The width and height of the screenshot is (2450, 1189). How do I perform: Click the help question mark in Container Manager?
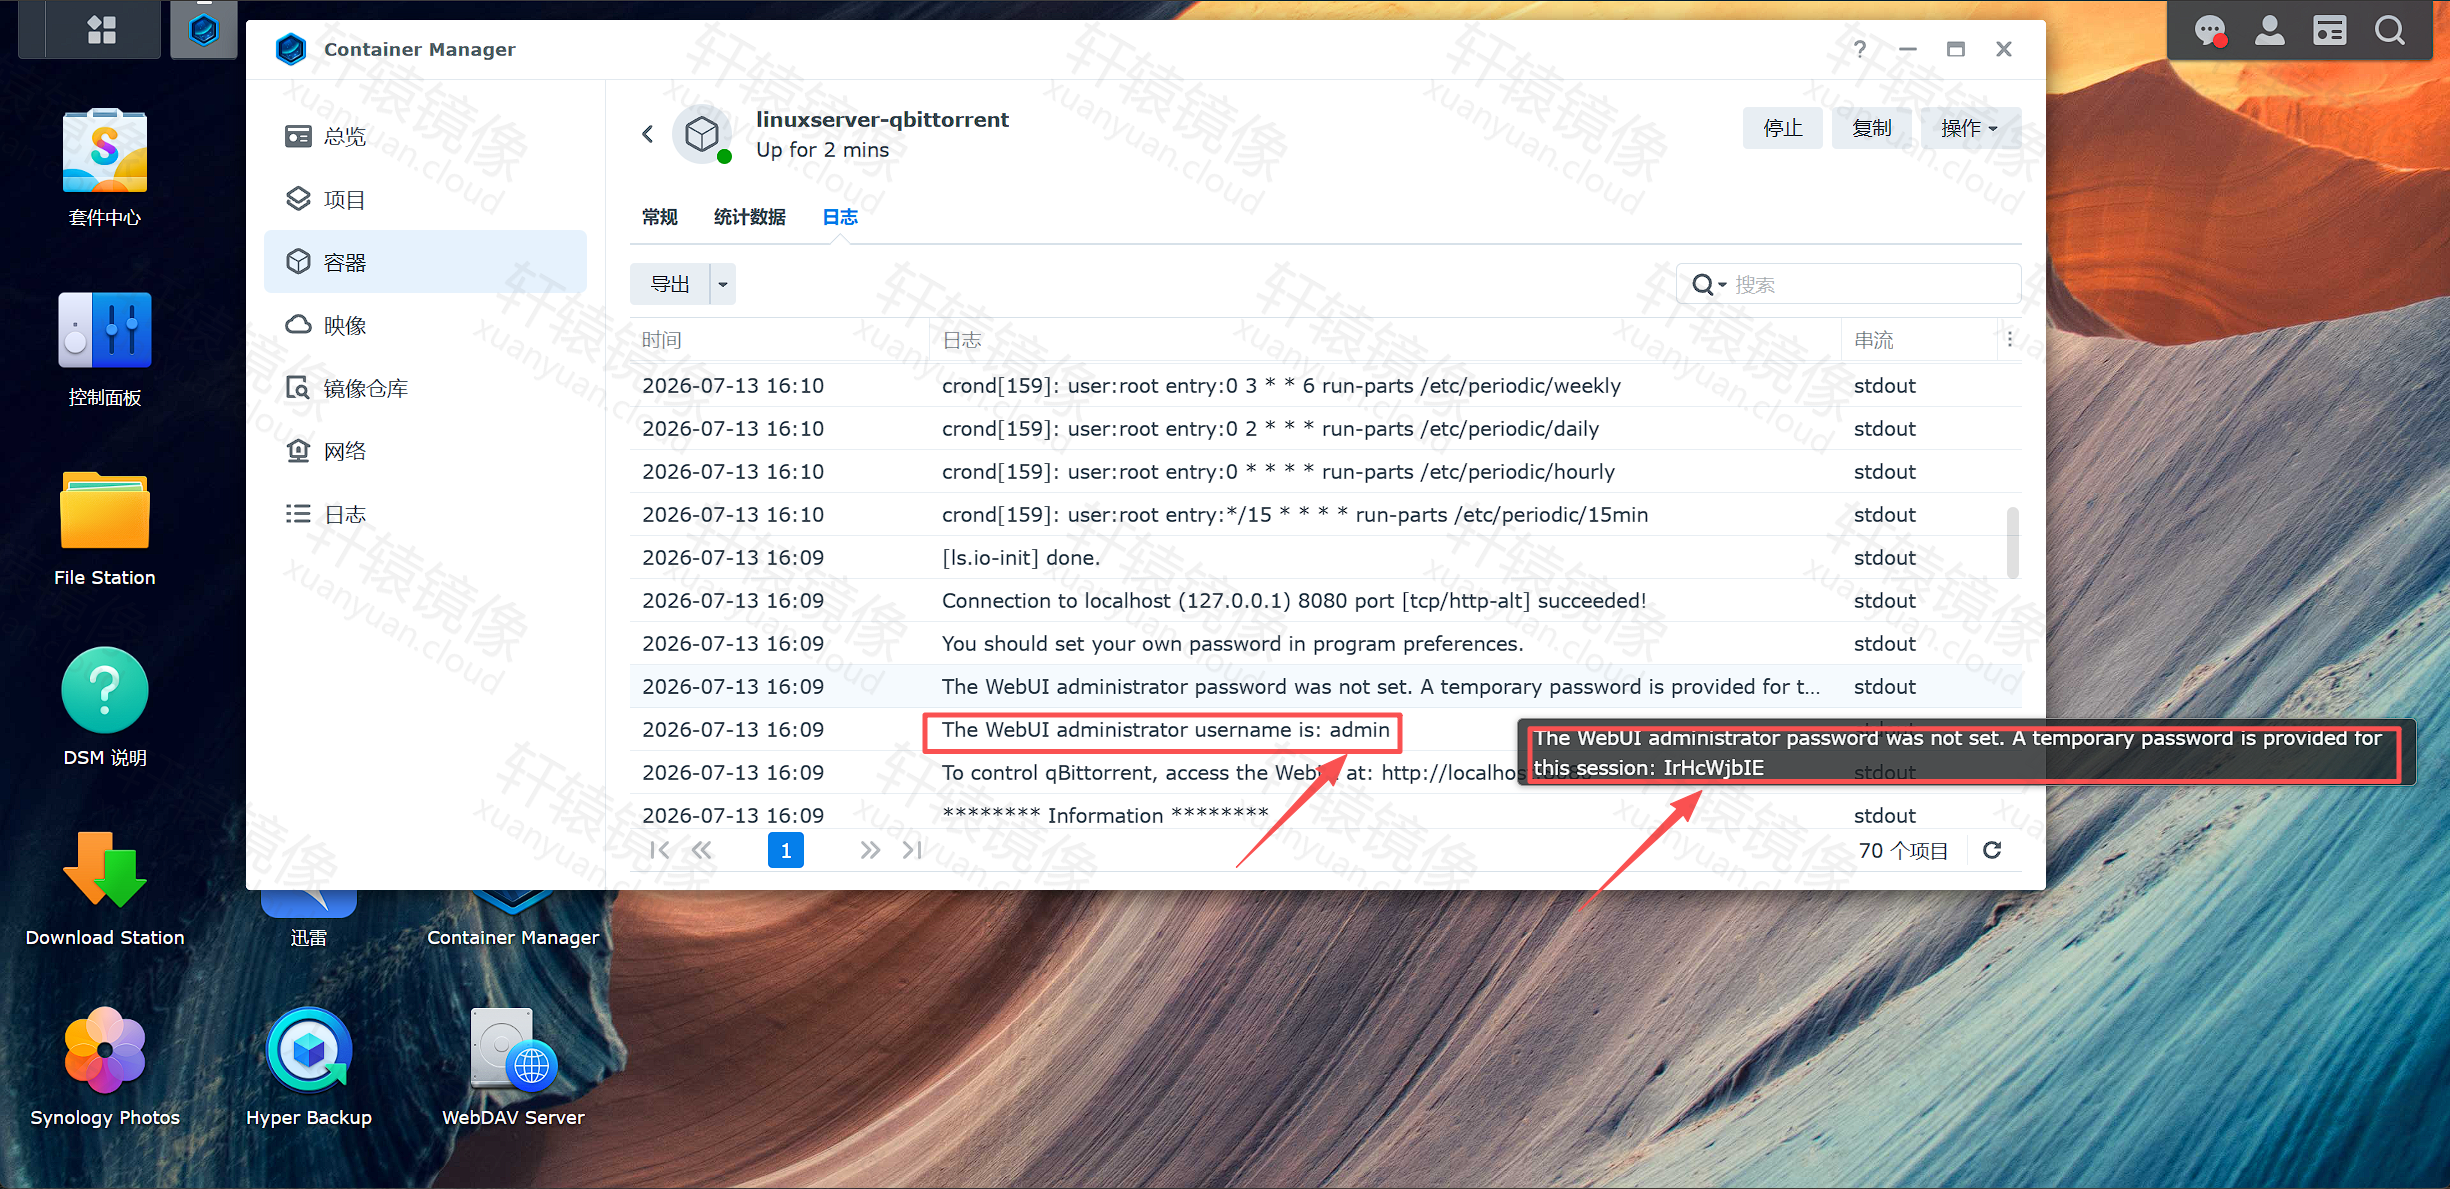click(1860, 49)
